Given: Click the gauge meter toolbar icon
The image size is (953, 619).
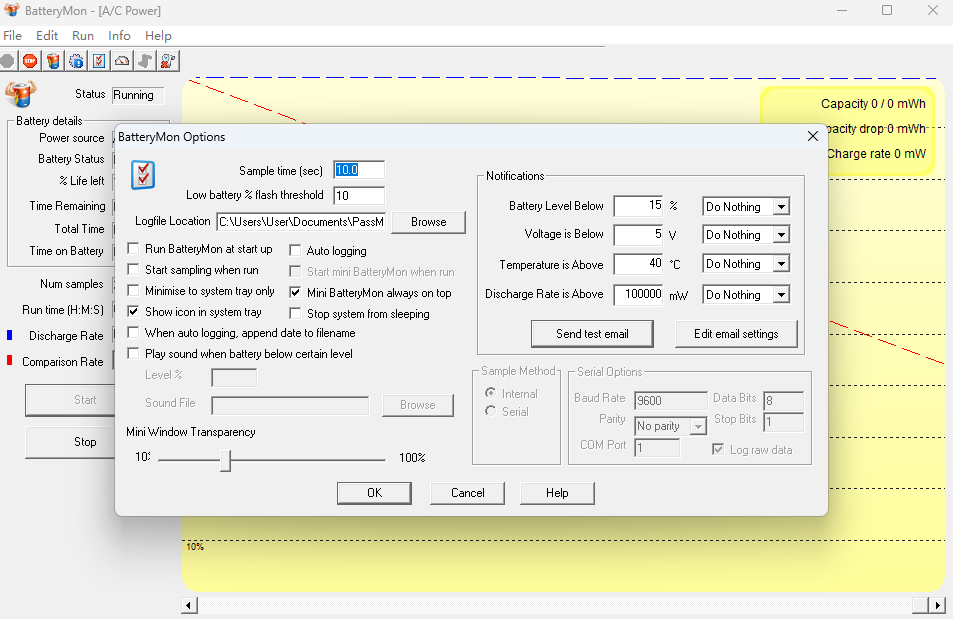Looking at the screenshot, I should coord(121,60).
